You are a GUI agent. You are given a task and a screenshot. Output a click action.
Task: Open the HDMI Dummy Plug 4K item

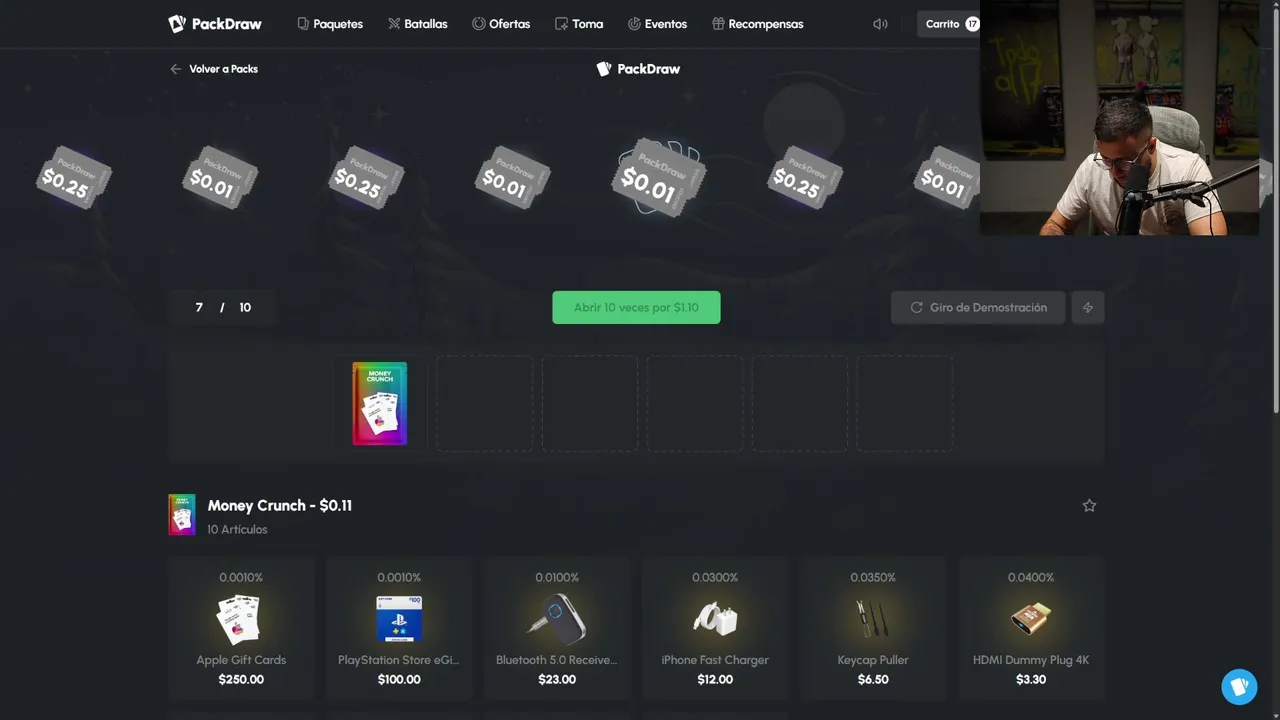(x=1031, y=629)
